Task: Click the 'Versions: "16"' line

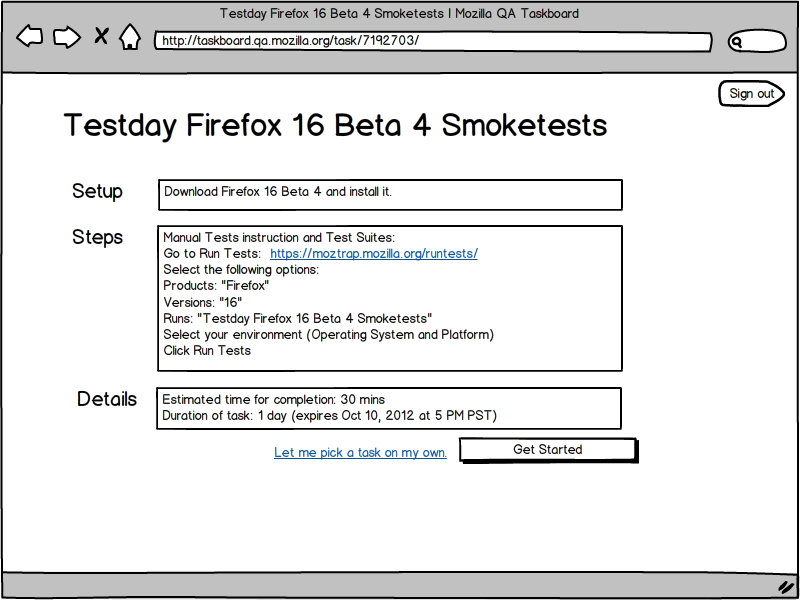Action: click(x=203, y=302)
